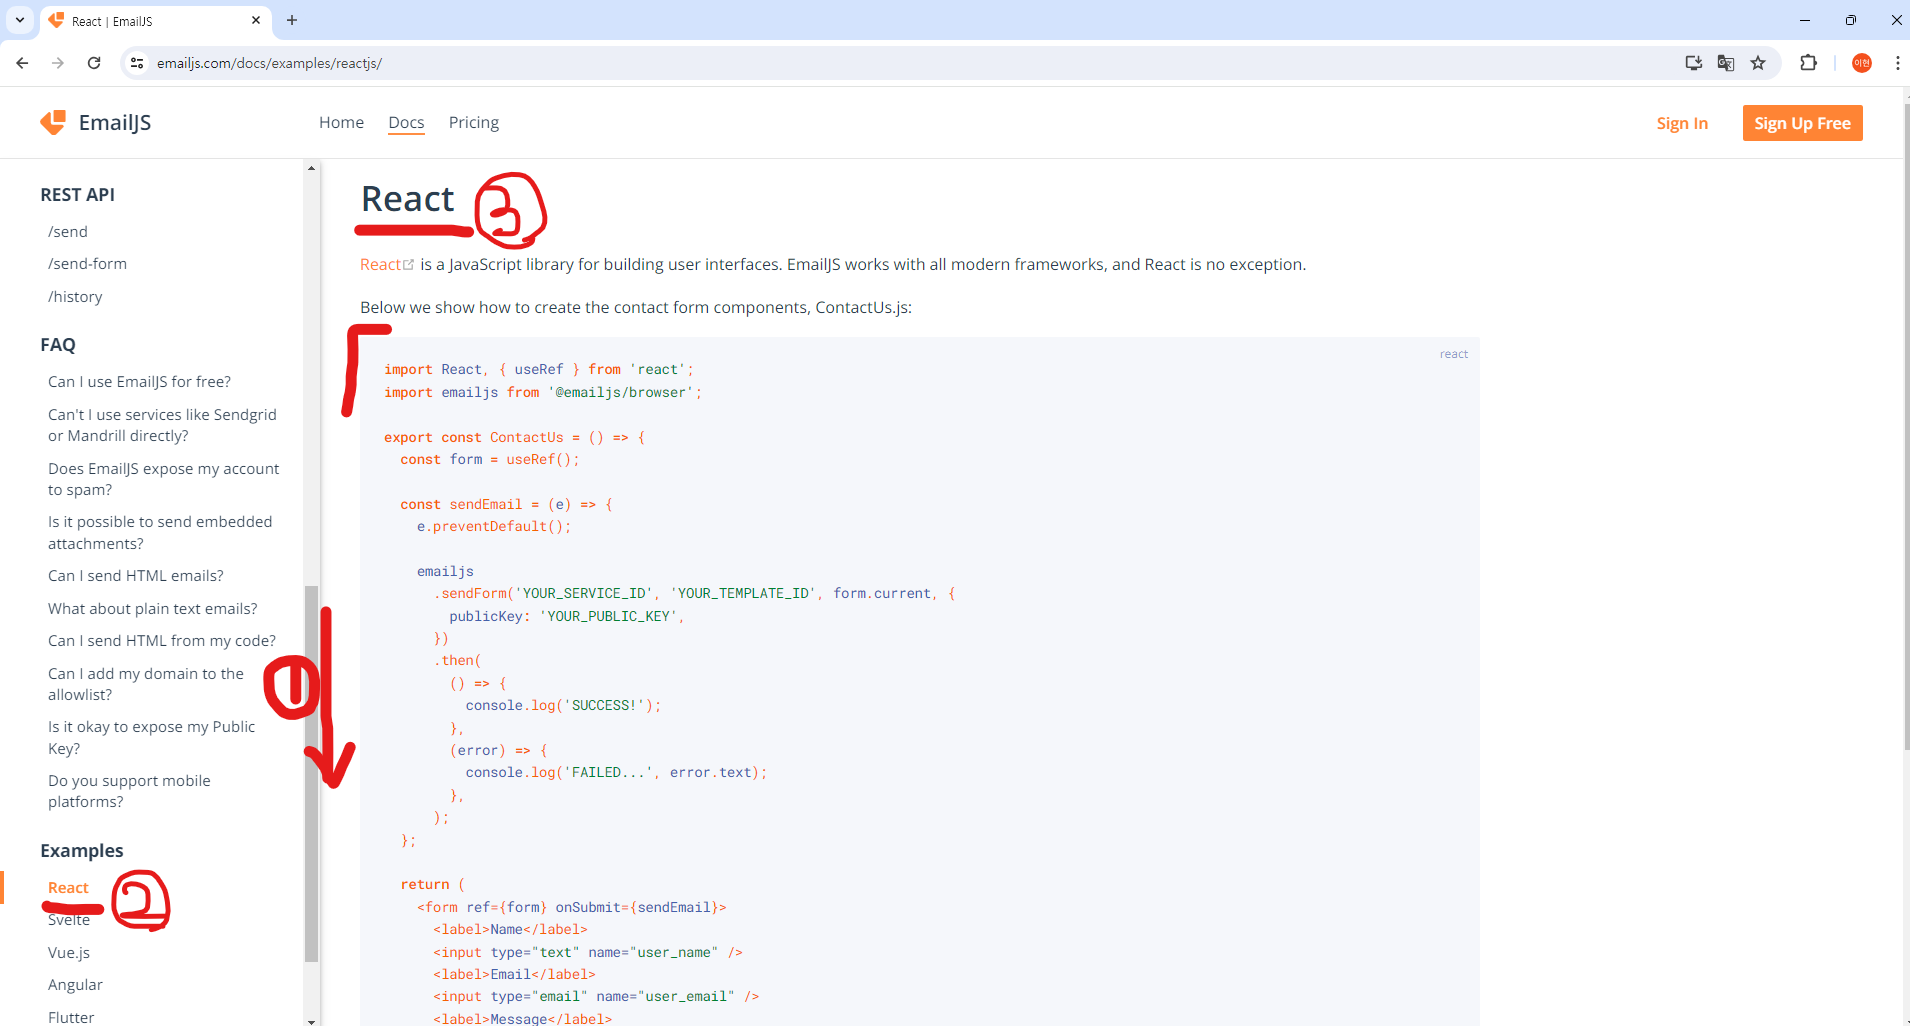
Task: Click the React page title heading
Action: click(407, 199)
